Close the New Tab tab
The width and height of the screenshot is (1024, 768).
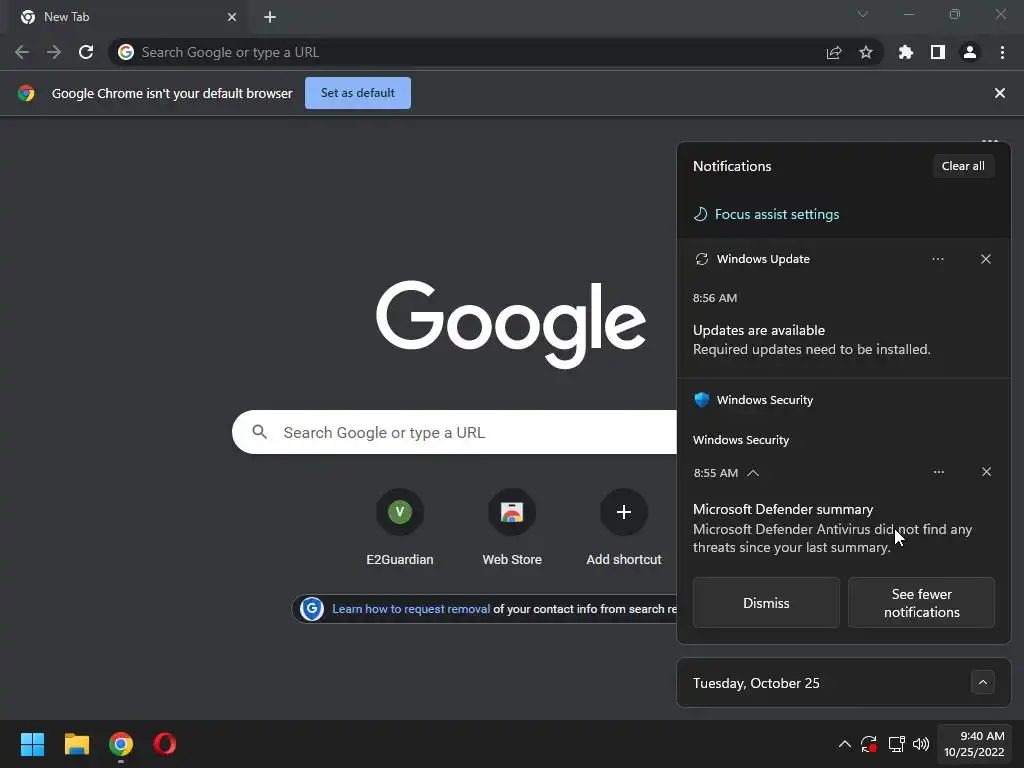(x=232, y=17)
